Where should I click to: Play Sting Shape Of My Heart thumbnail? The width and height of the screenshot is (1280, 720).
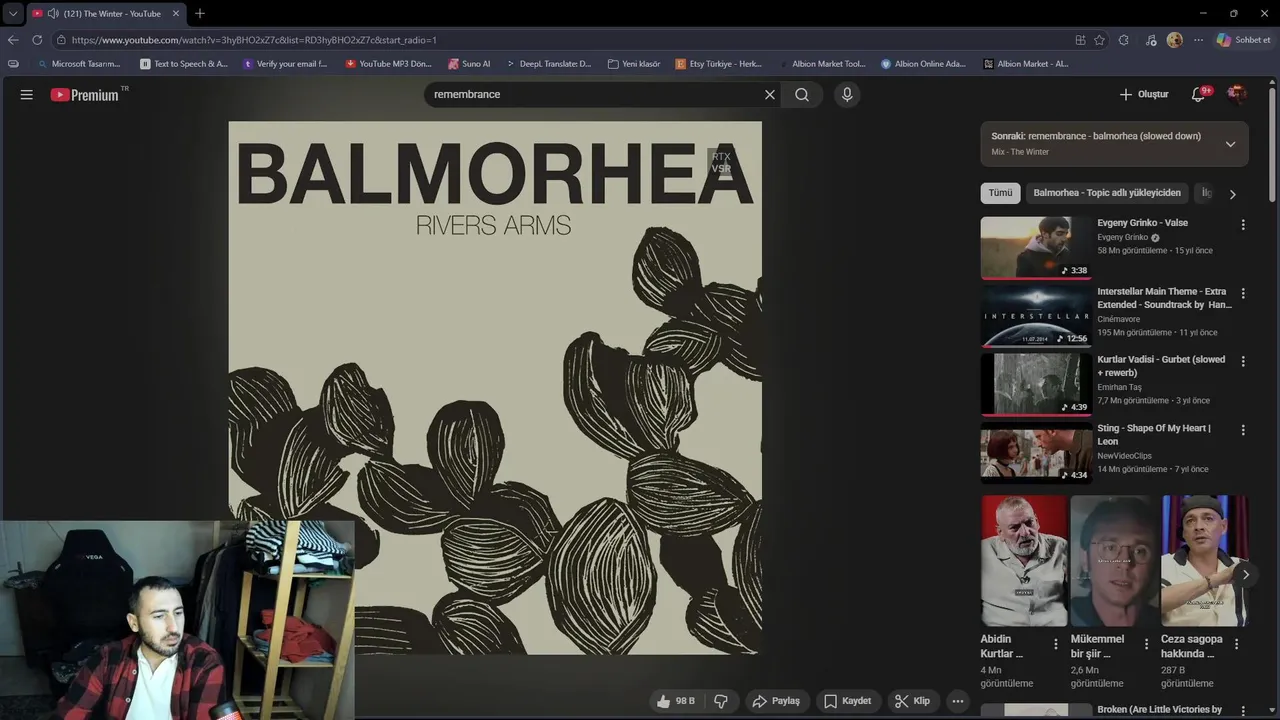click(x=1036, y=453)
